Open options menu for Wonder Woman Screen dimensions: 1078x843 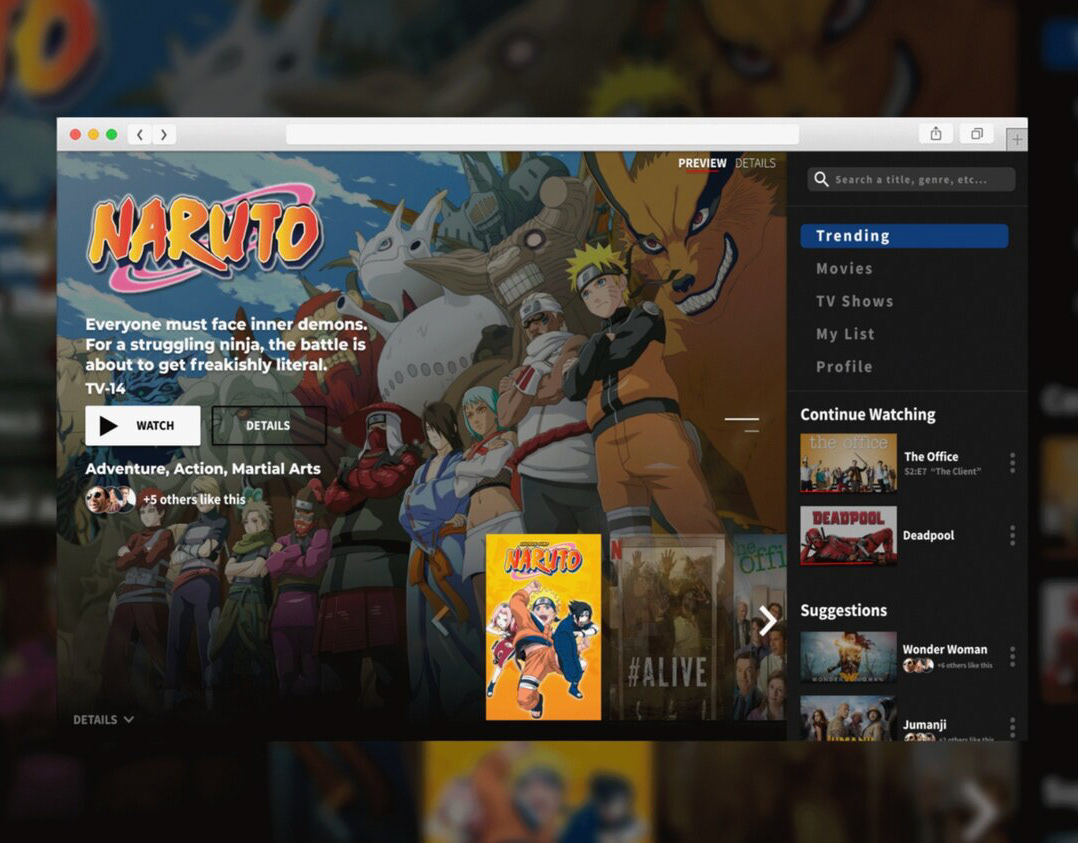point(1012,657)
